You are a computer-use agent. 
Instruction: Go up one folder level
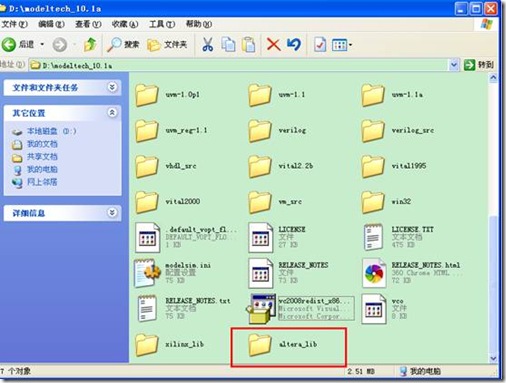click(90, 44)
